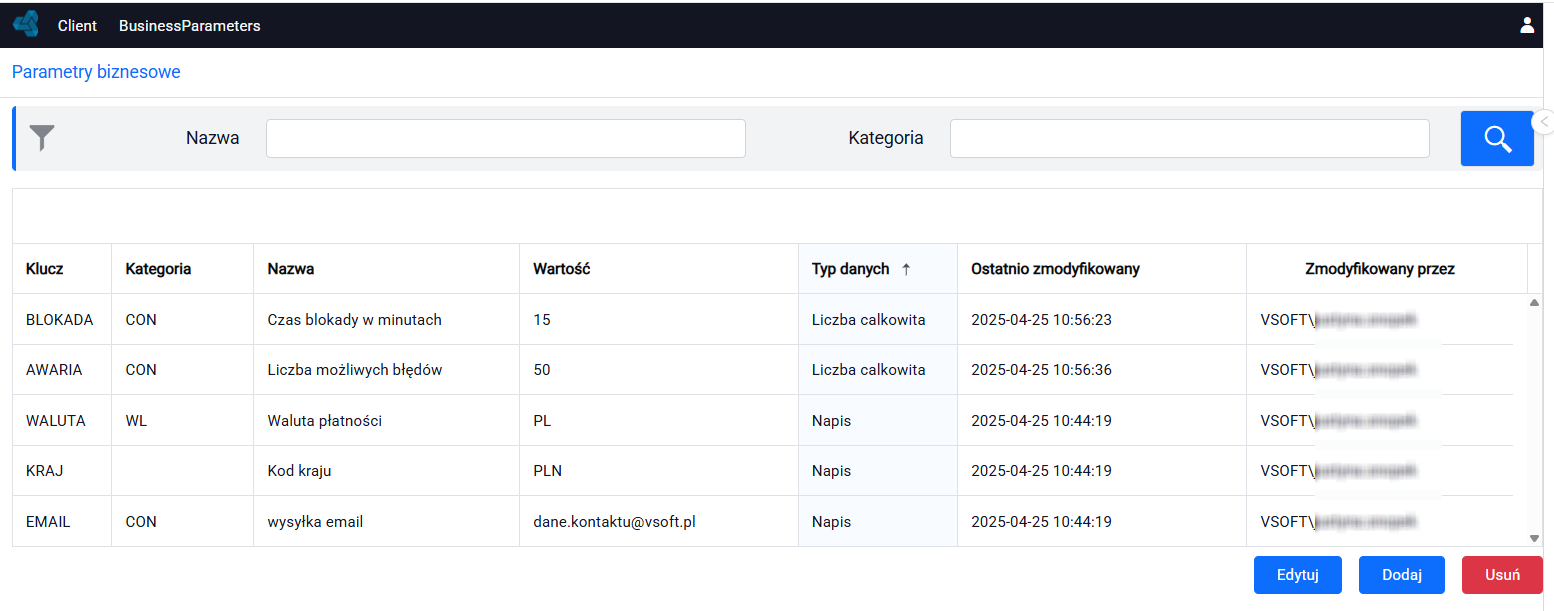Follow the Parametry biznesowe link
This screenshot has height=611, width=1554.
click(96, 72)
